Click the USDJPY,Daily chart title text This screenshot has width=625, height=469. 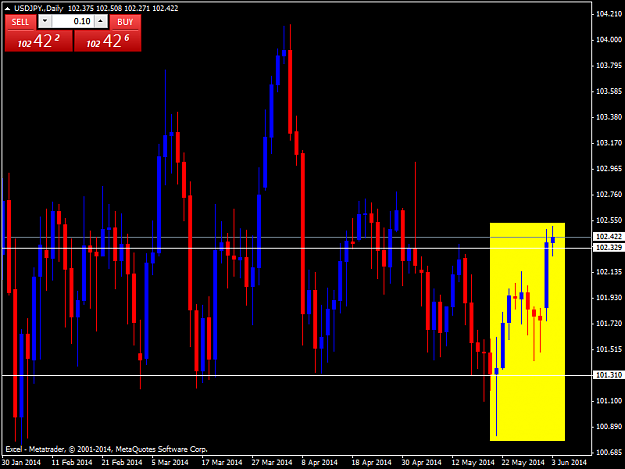(x=39, y=8)
